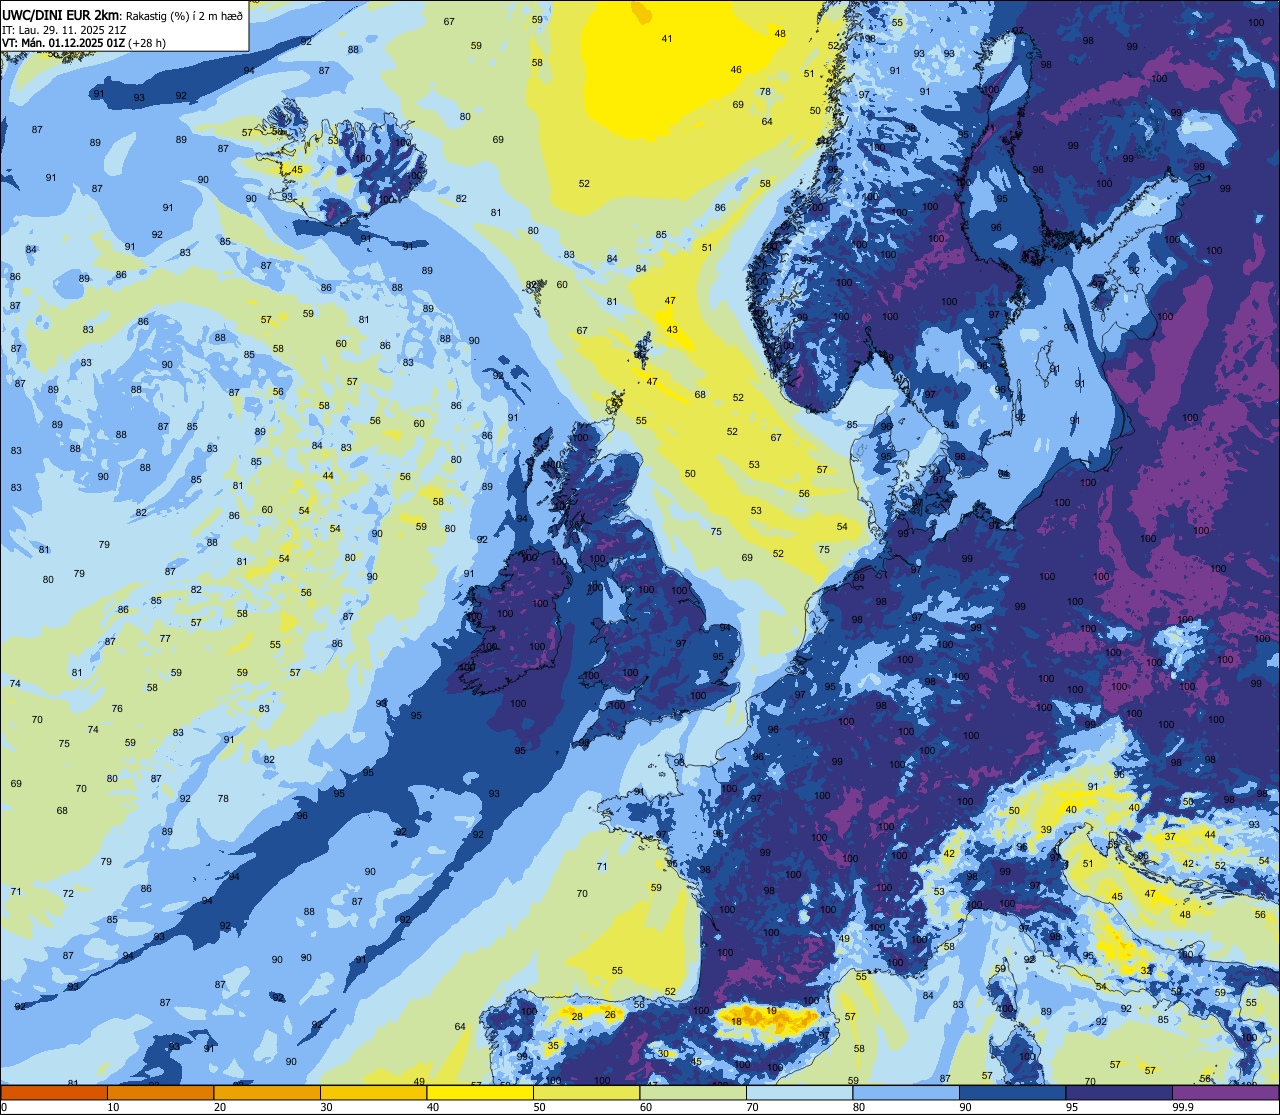The image size is (1280, 1115).
Task: Click the legend scale label '80'
Action: tap(859, 1107)
